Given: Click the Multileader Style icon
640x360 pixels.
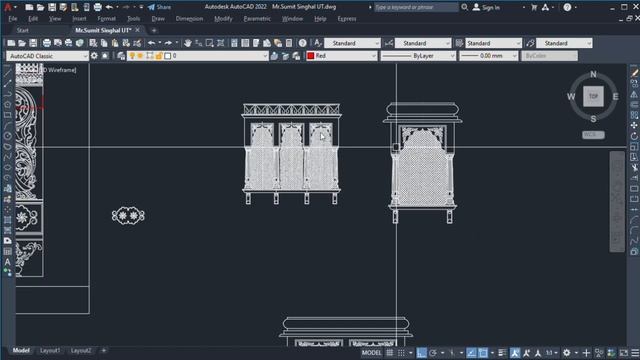Looking at the screenshot, I should point(530,43).
